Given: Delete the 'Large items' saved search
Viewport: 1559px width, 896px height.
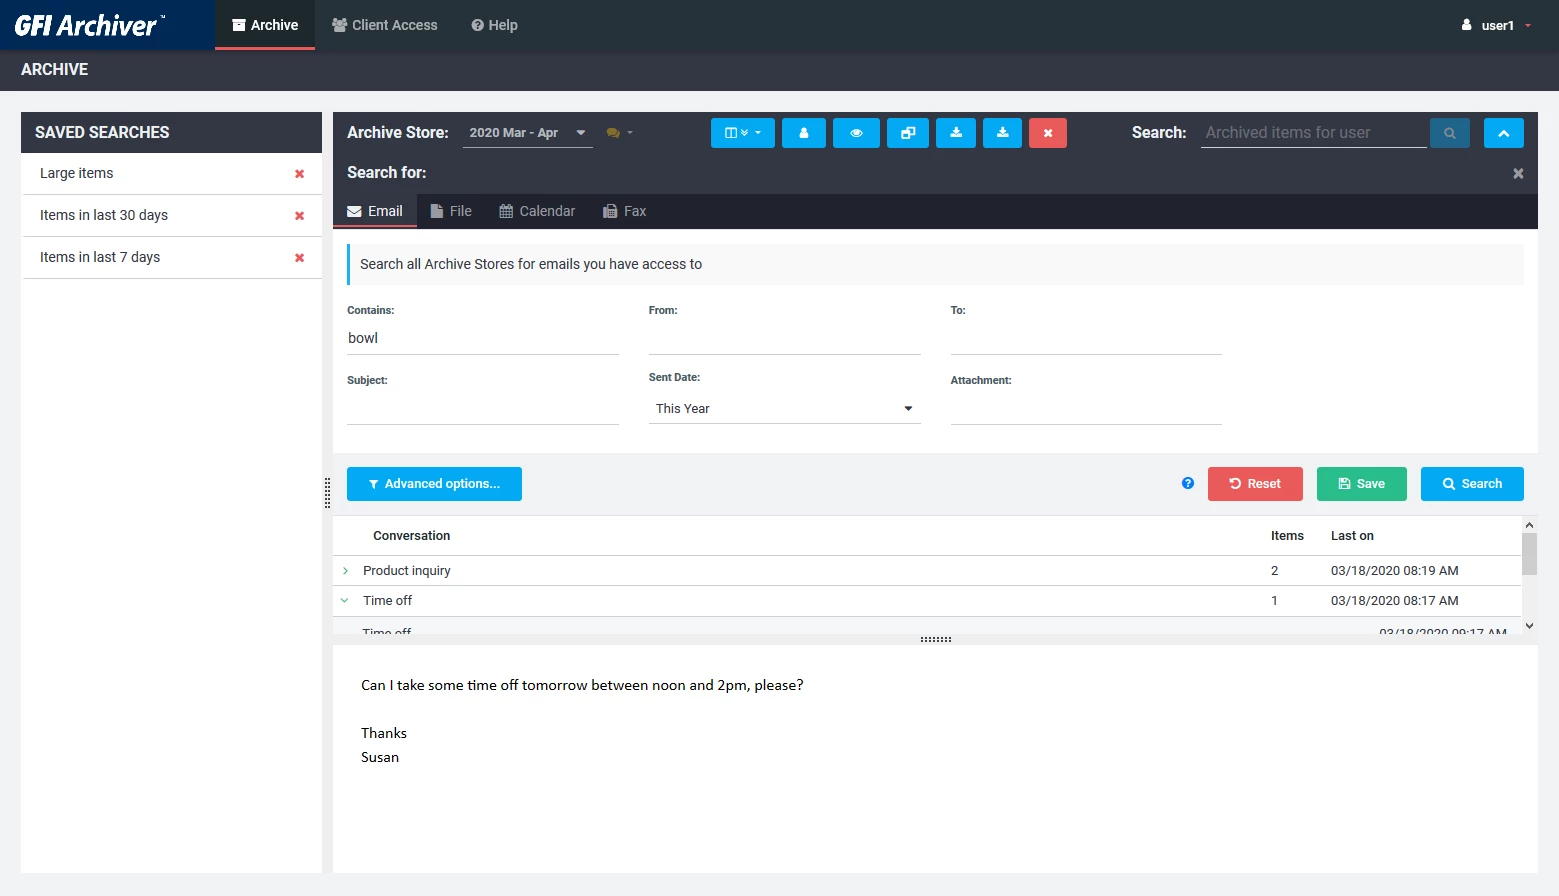Looking at the screenshot, I should pyautogui.click(x=299, y=174).
